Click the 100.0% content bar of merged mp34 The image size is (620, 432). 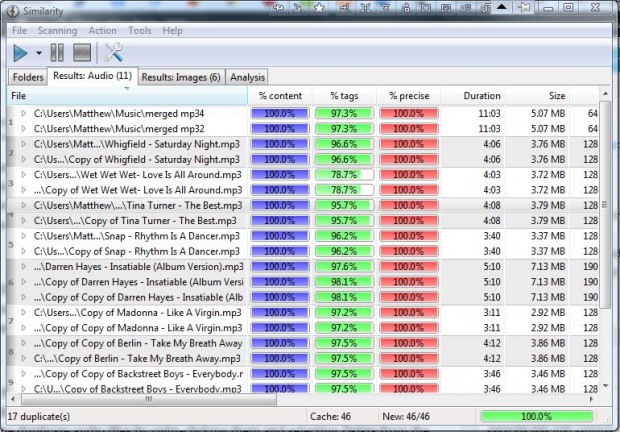(280, 113)
